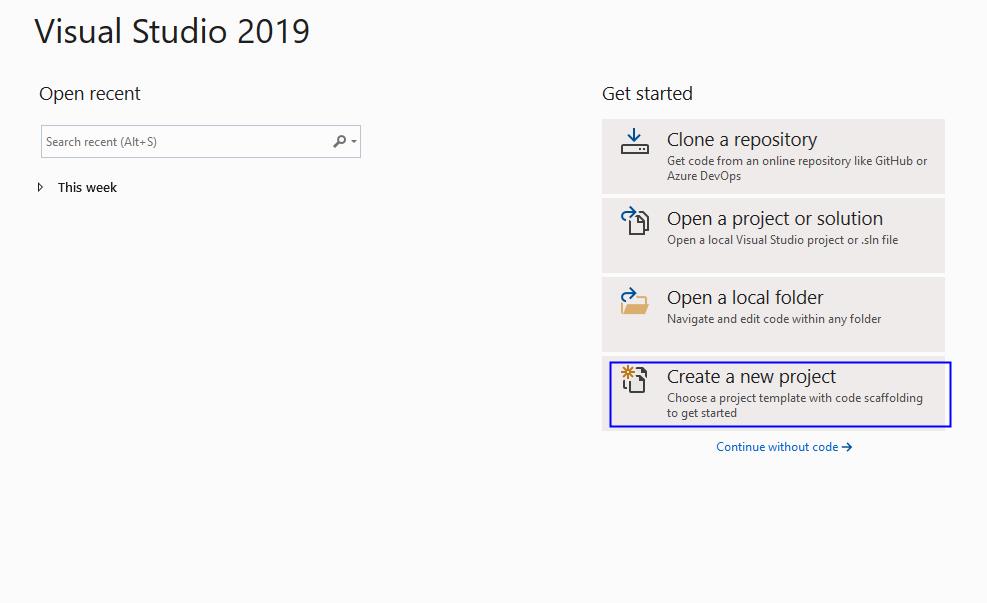Start with the Create a new project title

[751, 377]
